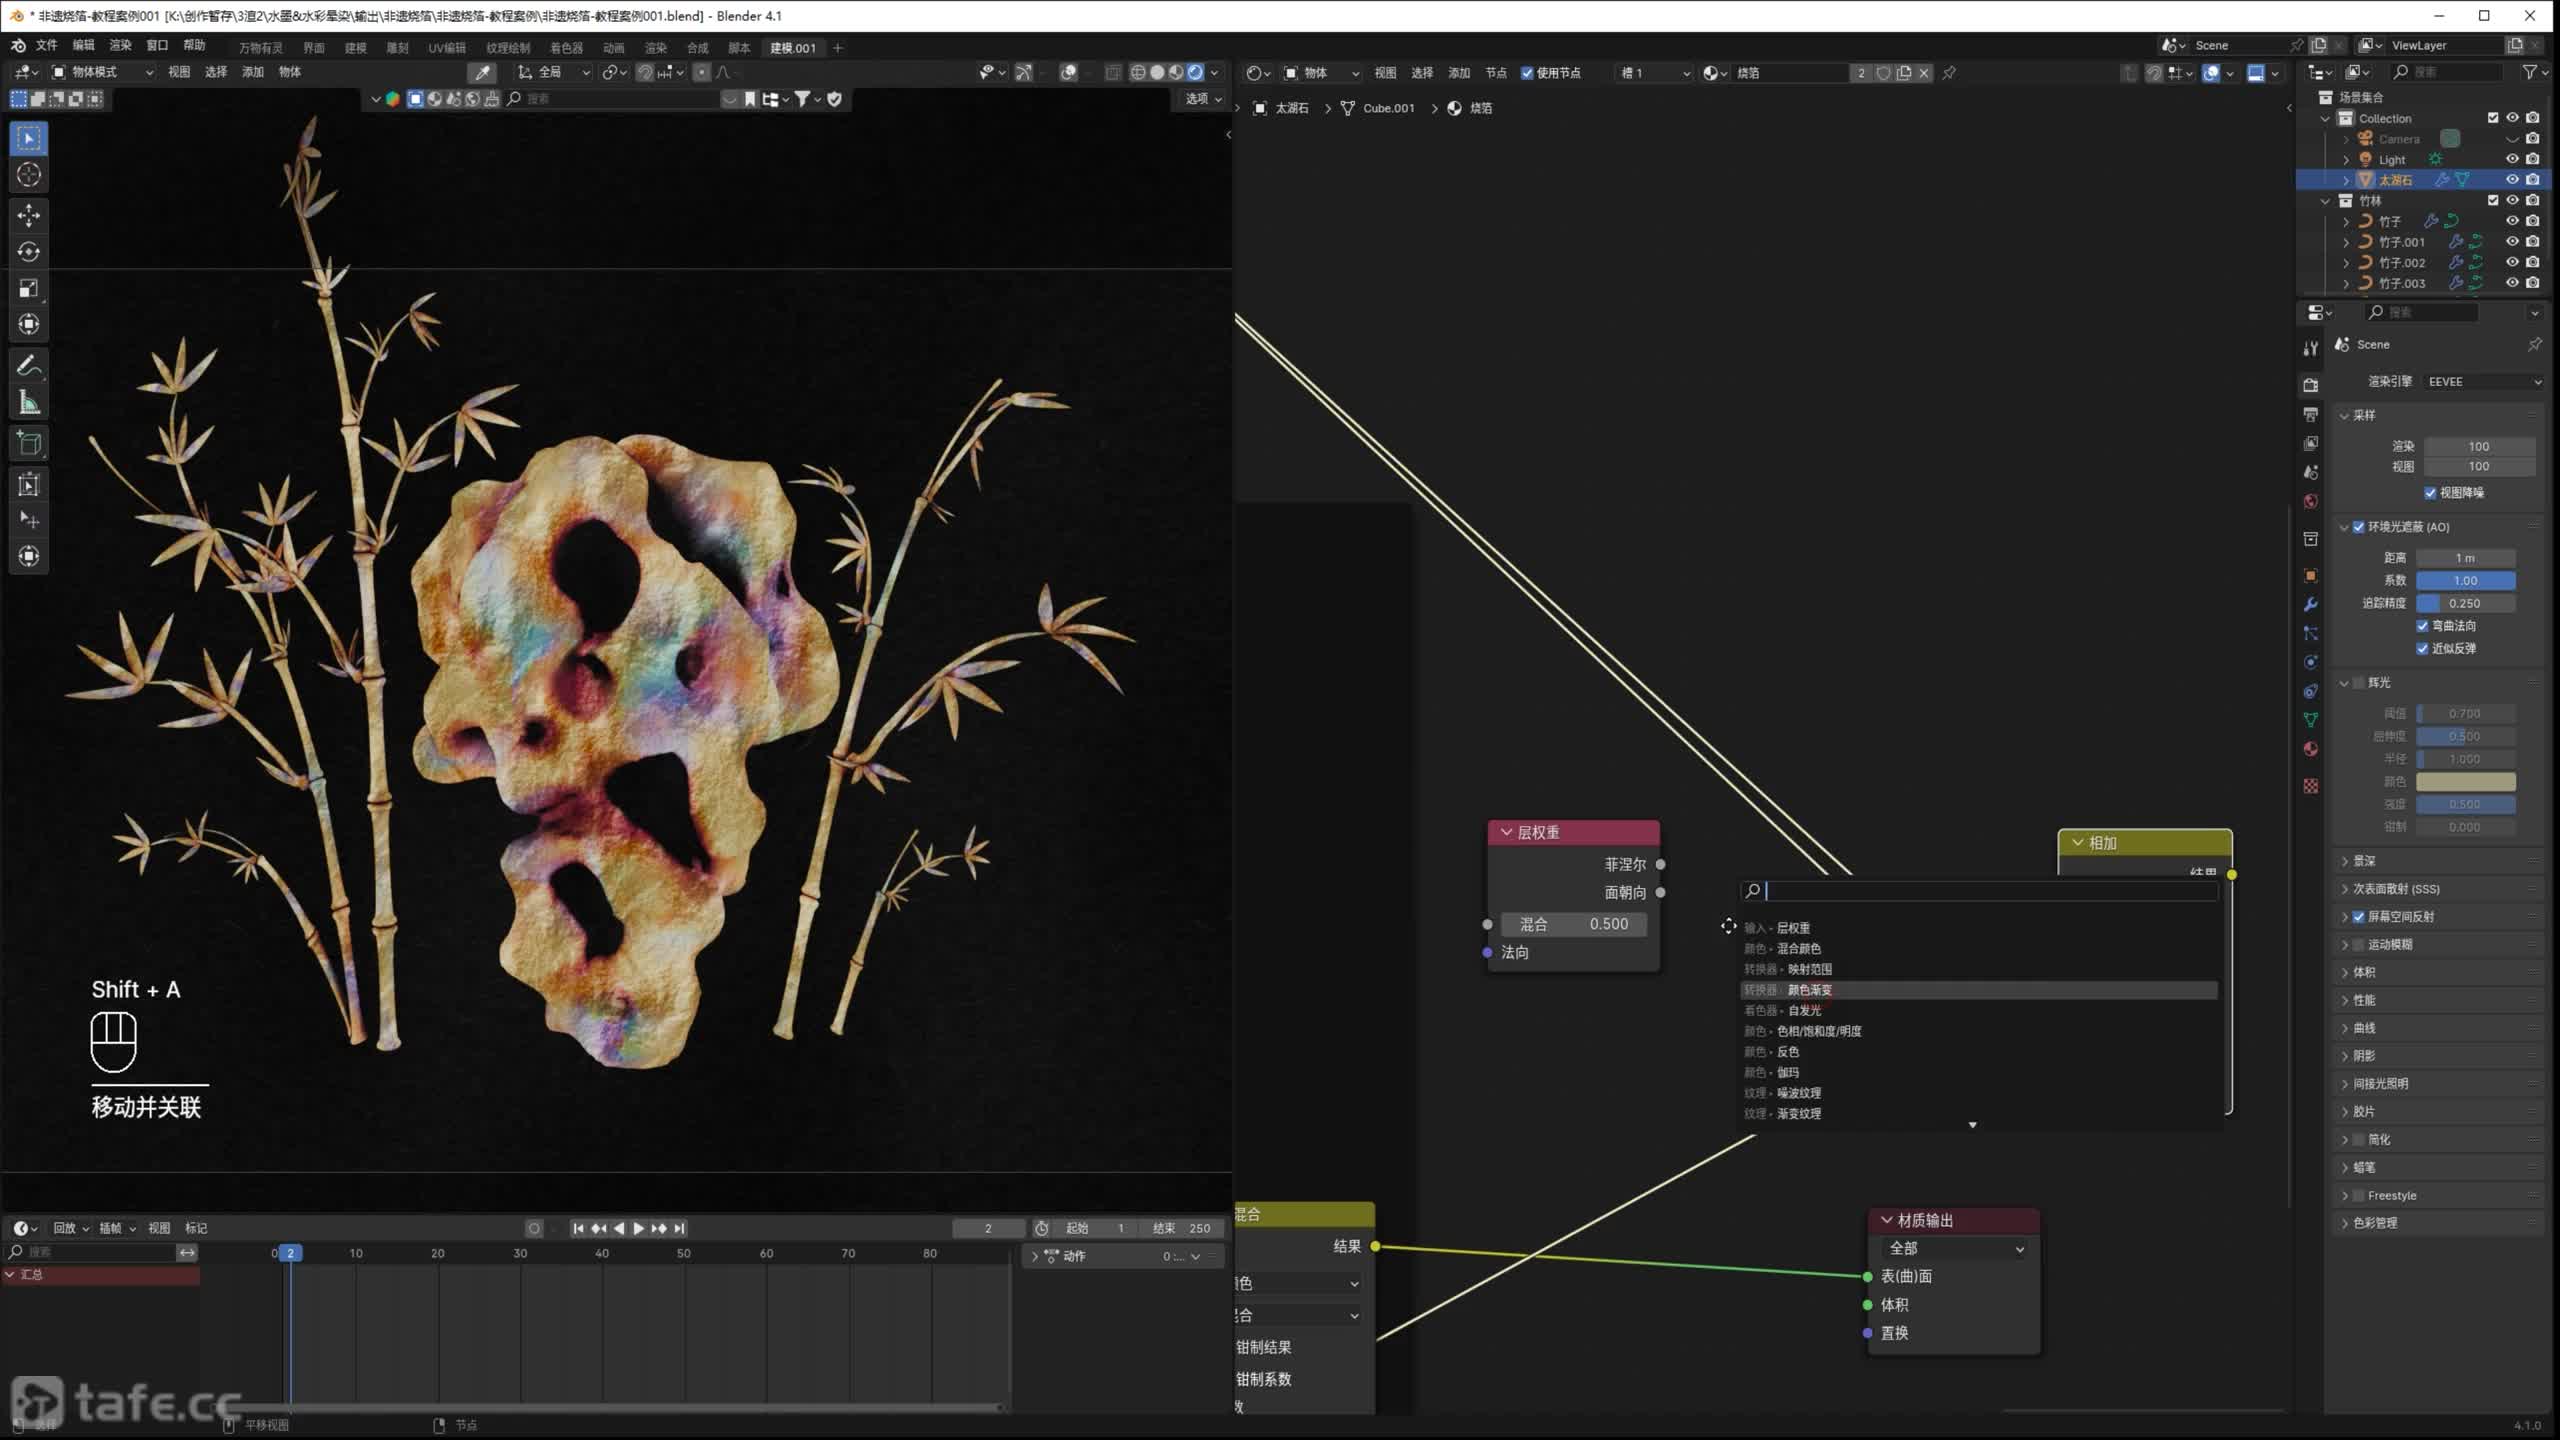
Task: Choose 颜色渐变 from node search list
Action: coord(1808,990)
